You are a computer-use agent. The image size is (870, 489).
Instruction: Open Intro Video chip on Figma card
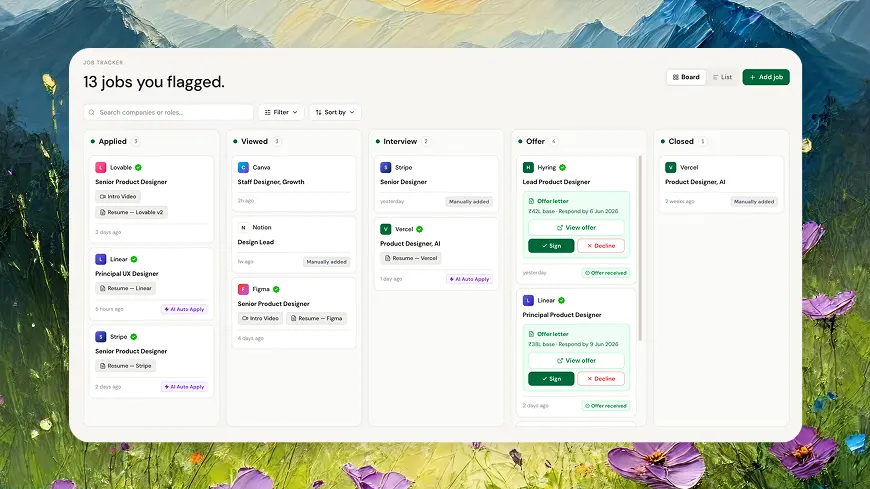click(260, 319)
